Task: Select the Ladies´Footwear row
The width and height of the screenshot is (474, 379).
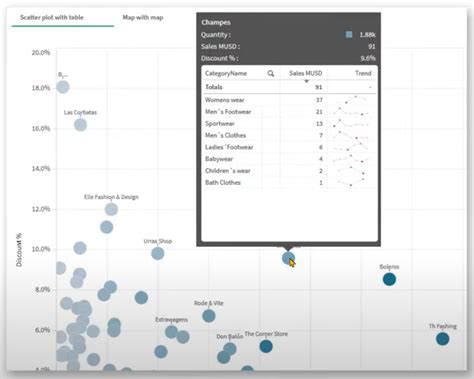Action: (289, 147)
